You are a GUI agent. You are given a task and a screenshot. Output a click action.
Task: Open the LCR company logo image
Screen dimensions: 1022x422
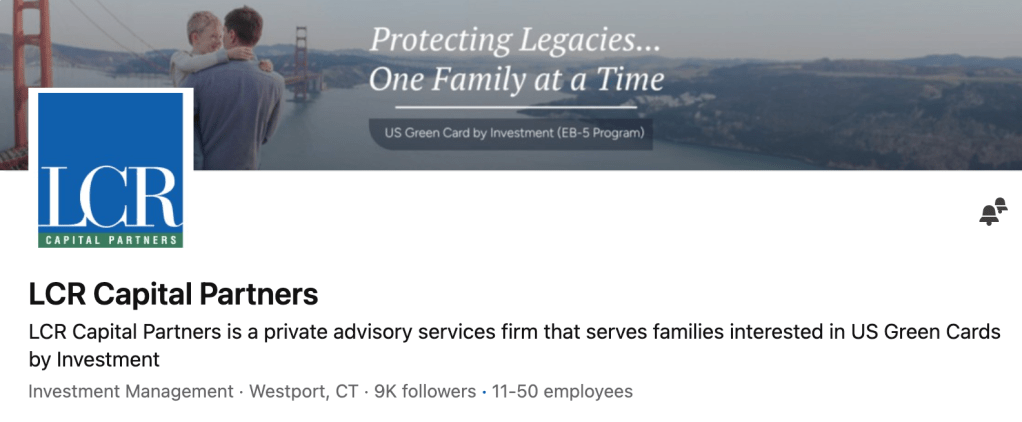pyautogui.click(x=111, y=168)
